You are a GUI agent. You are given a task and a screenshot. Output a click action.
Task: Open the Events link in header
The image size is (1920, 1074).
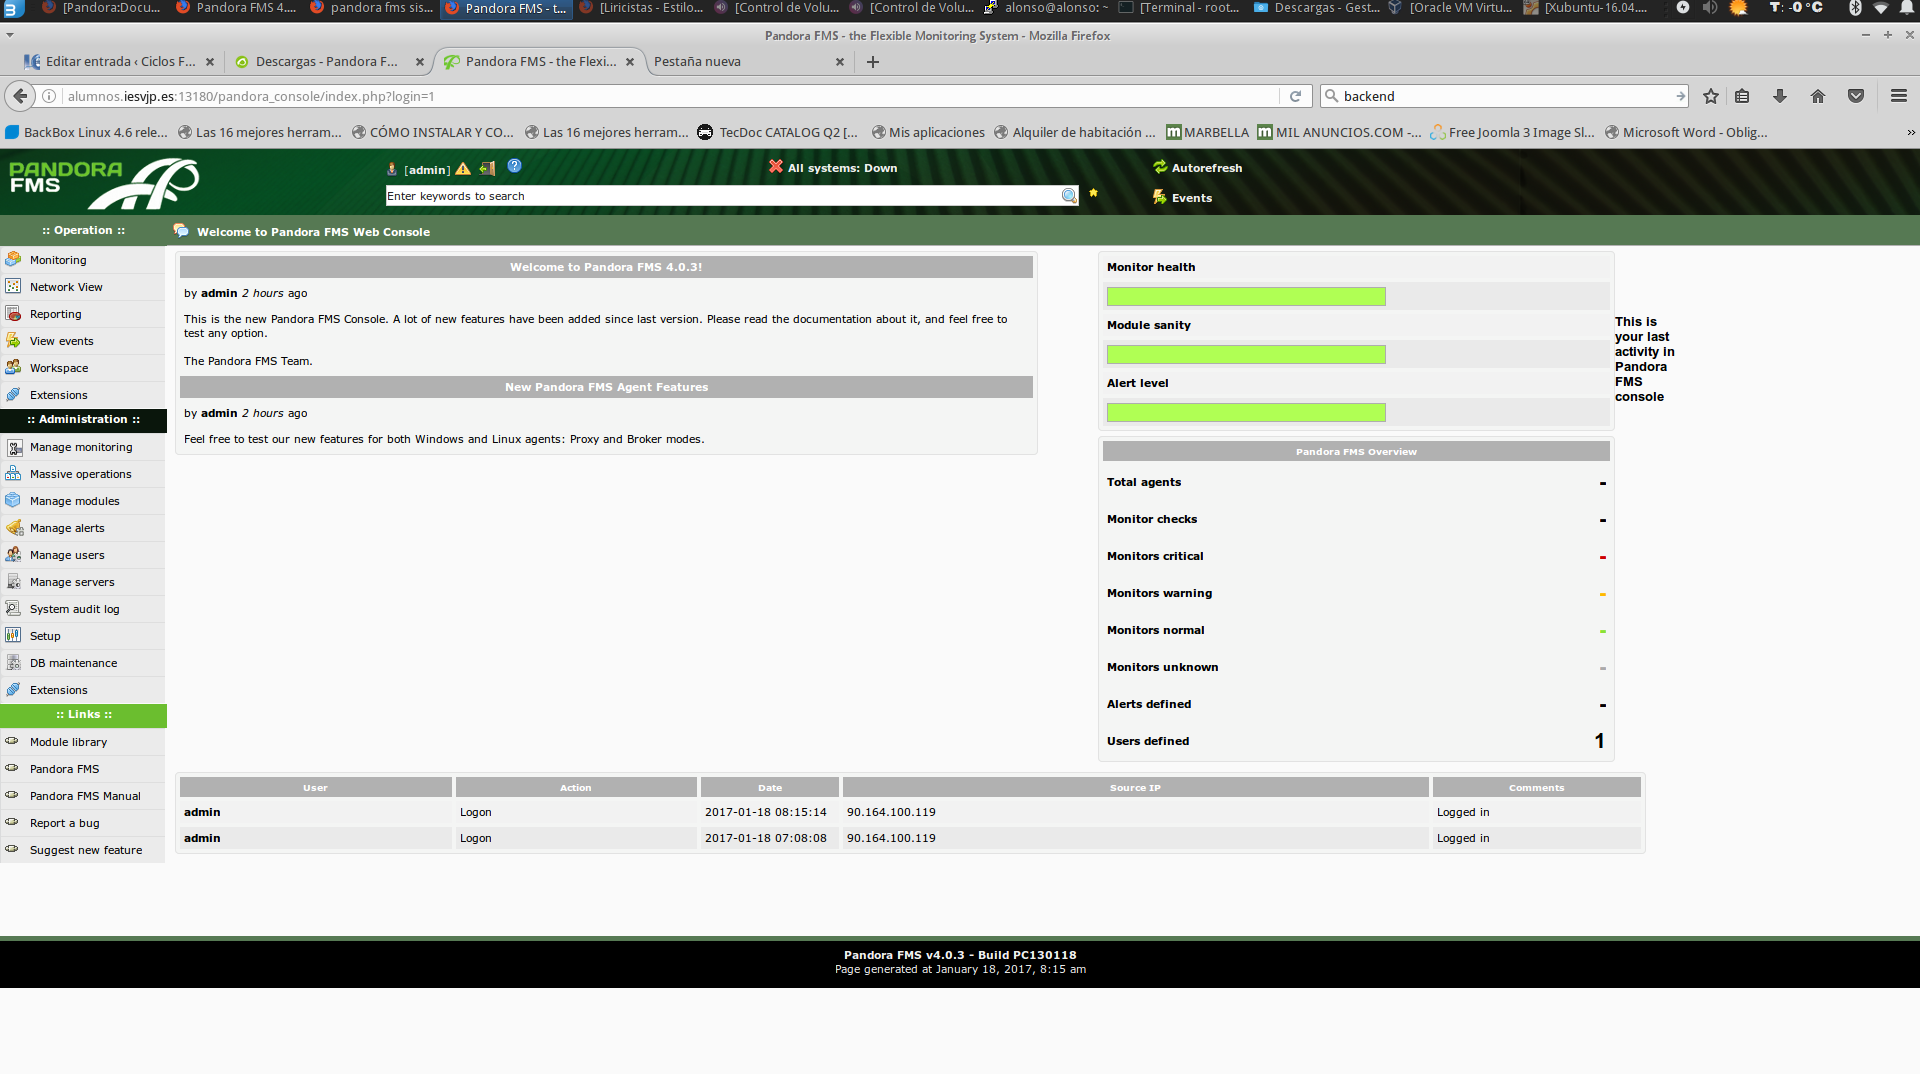pyautogui.click(x=1191, y=198)
